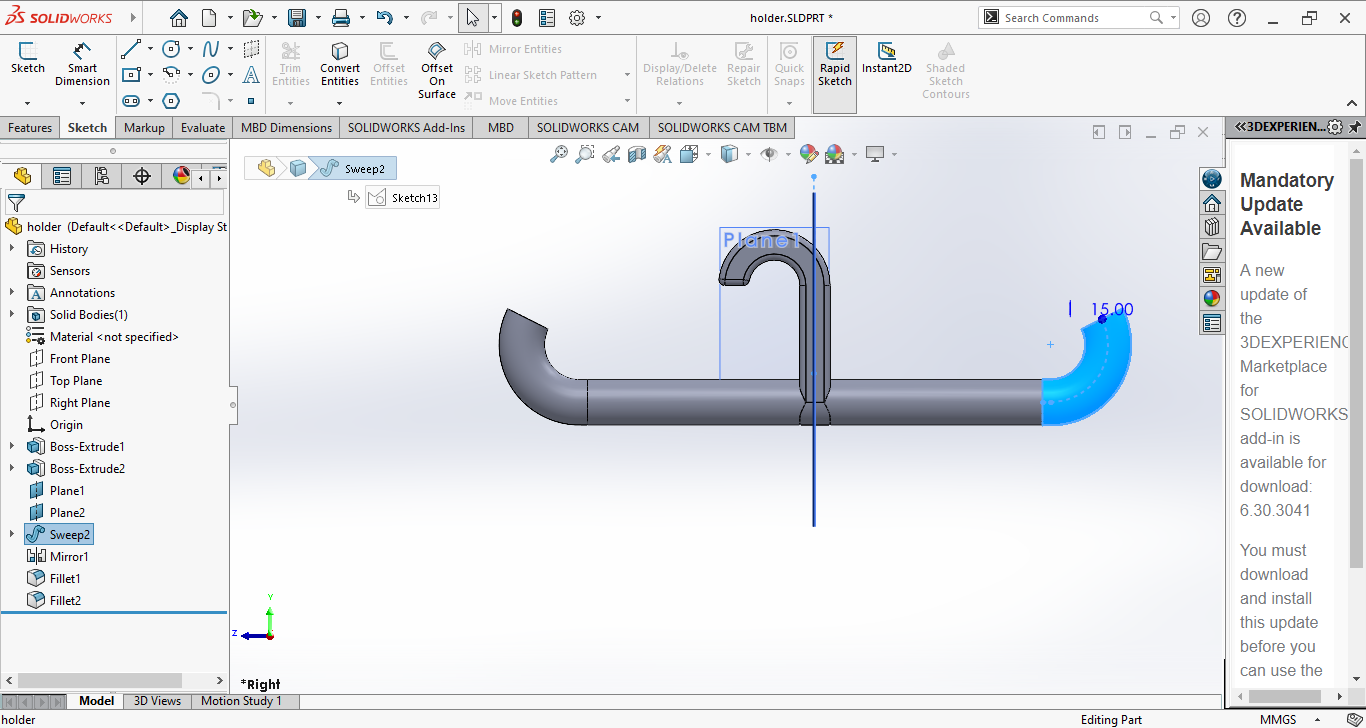The height and width of the screenshot is (728, 1366).
Task: Click the Offset On Surface tool
Action: [x=437, y=68]
